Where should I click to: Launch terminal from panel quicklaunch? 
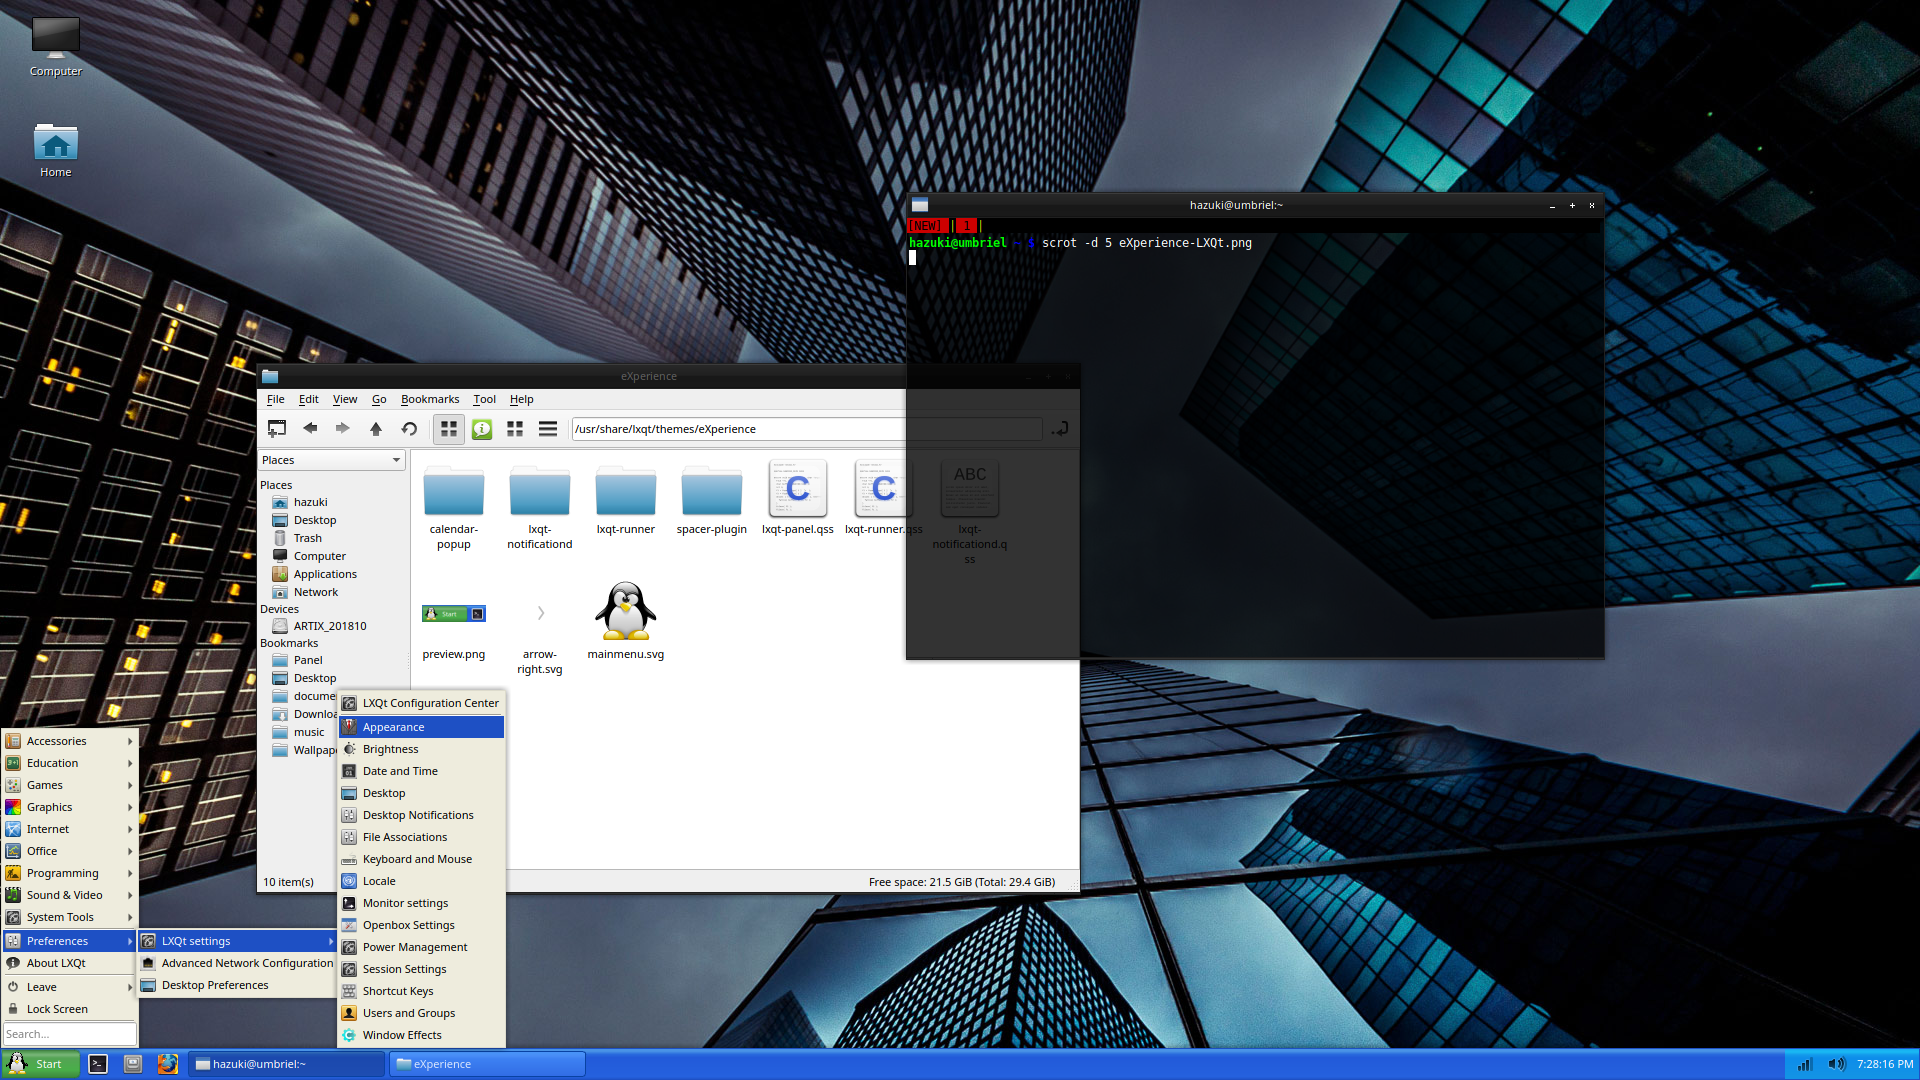point(98,1064)
